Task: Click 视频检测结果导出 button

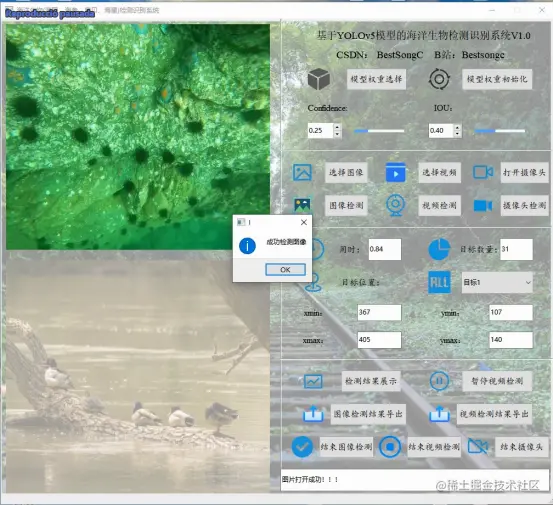Action: pos(494,414)
